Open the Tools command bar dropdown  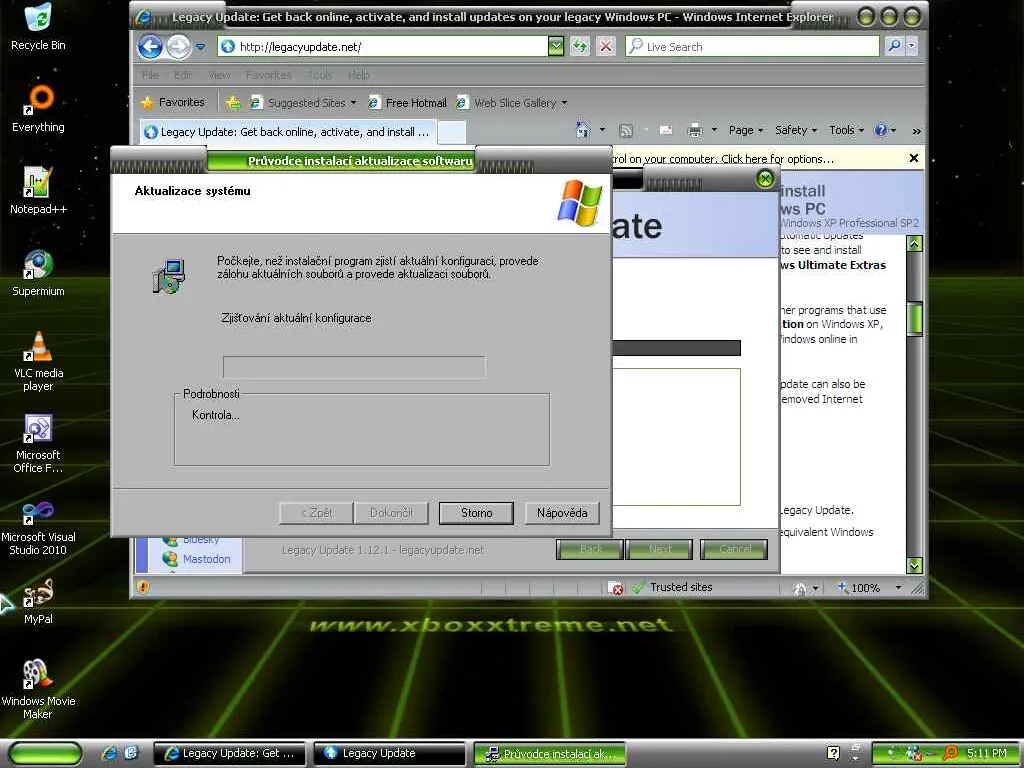846,130
